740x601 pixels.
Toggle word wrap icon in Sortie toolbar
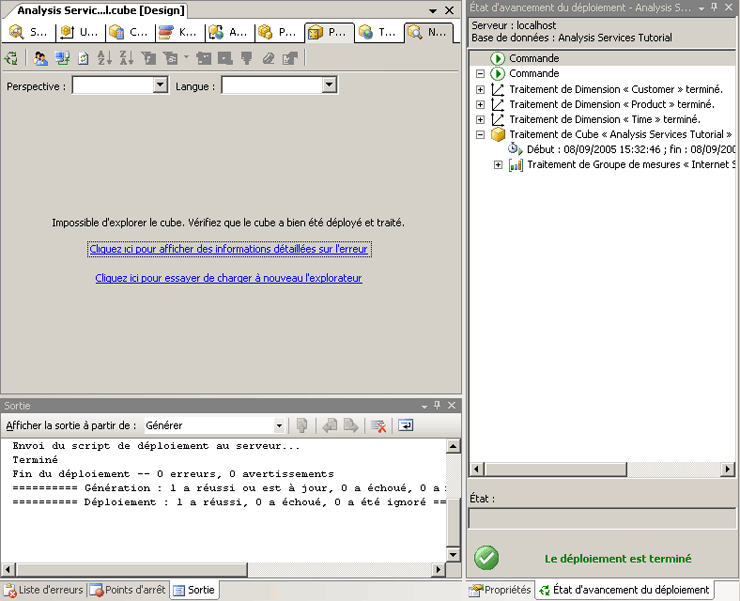(x=405, y=425)
